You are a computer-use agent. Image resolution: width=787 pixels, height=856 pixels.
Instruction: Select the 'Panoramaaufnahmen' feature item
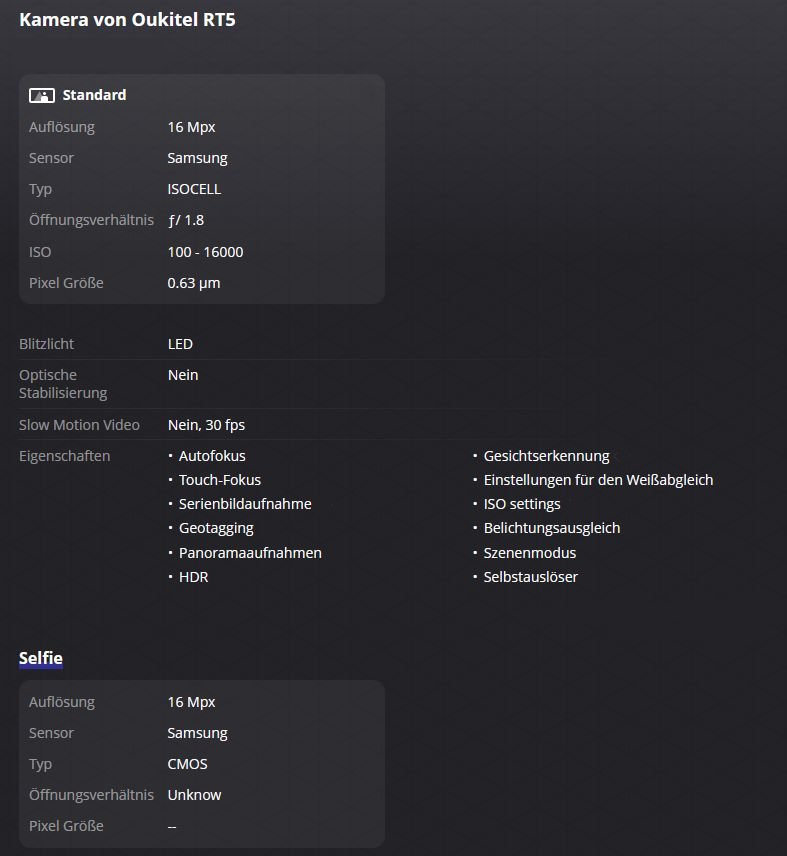(250, 553)
